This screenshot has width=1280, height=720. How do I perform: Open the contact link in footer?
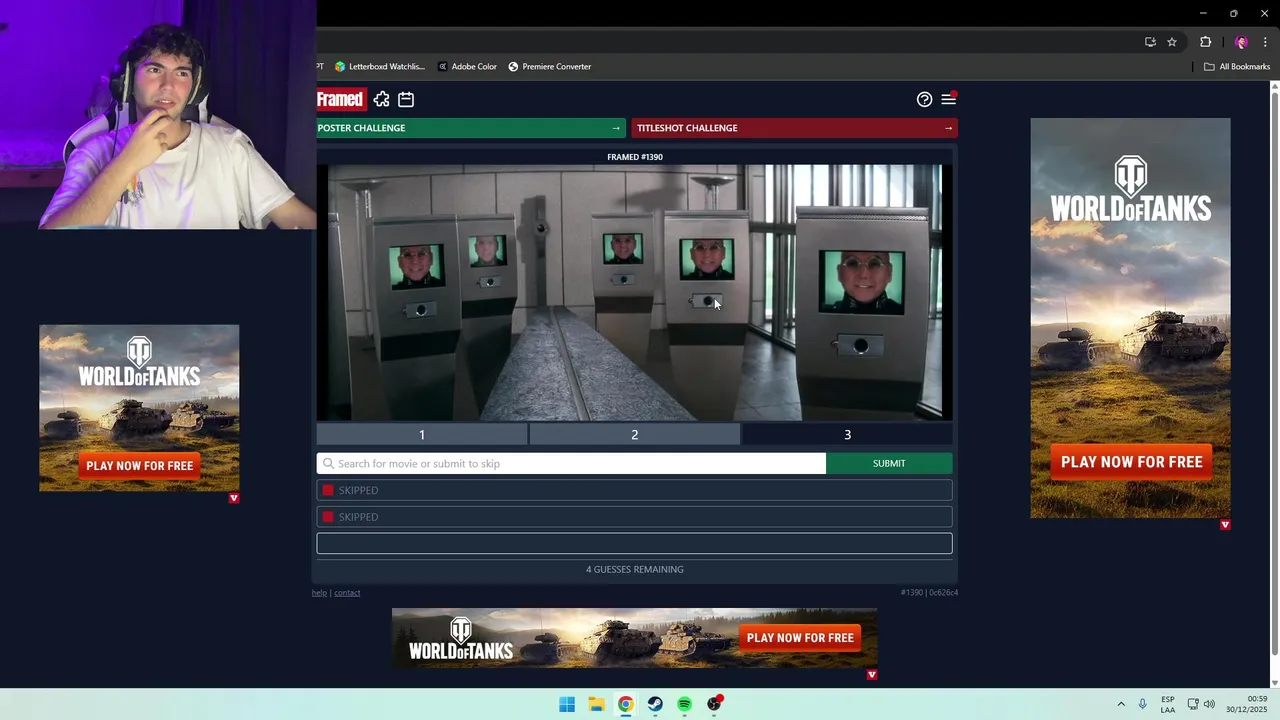(347, 593)
